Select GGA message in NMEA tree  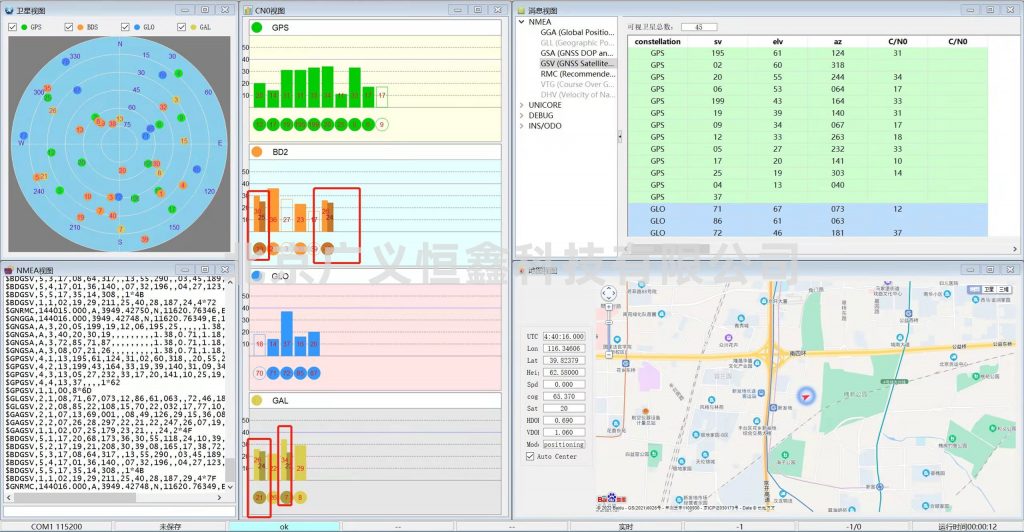[578, 33]
